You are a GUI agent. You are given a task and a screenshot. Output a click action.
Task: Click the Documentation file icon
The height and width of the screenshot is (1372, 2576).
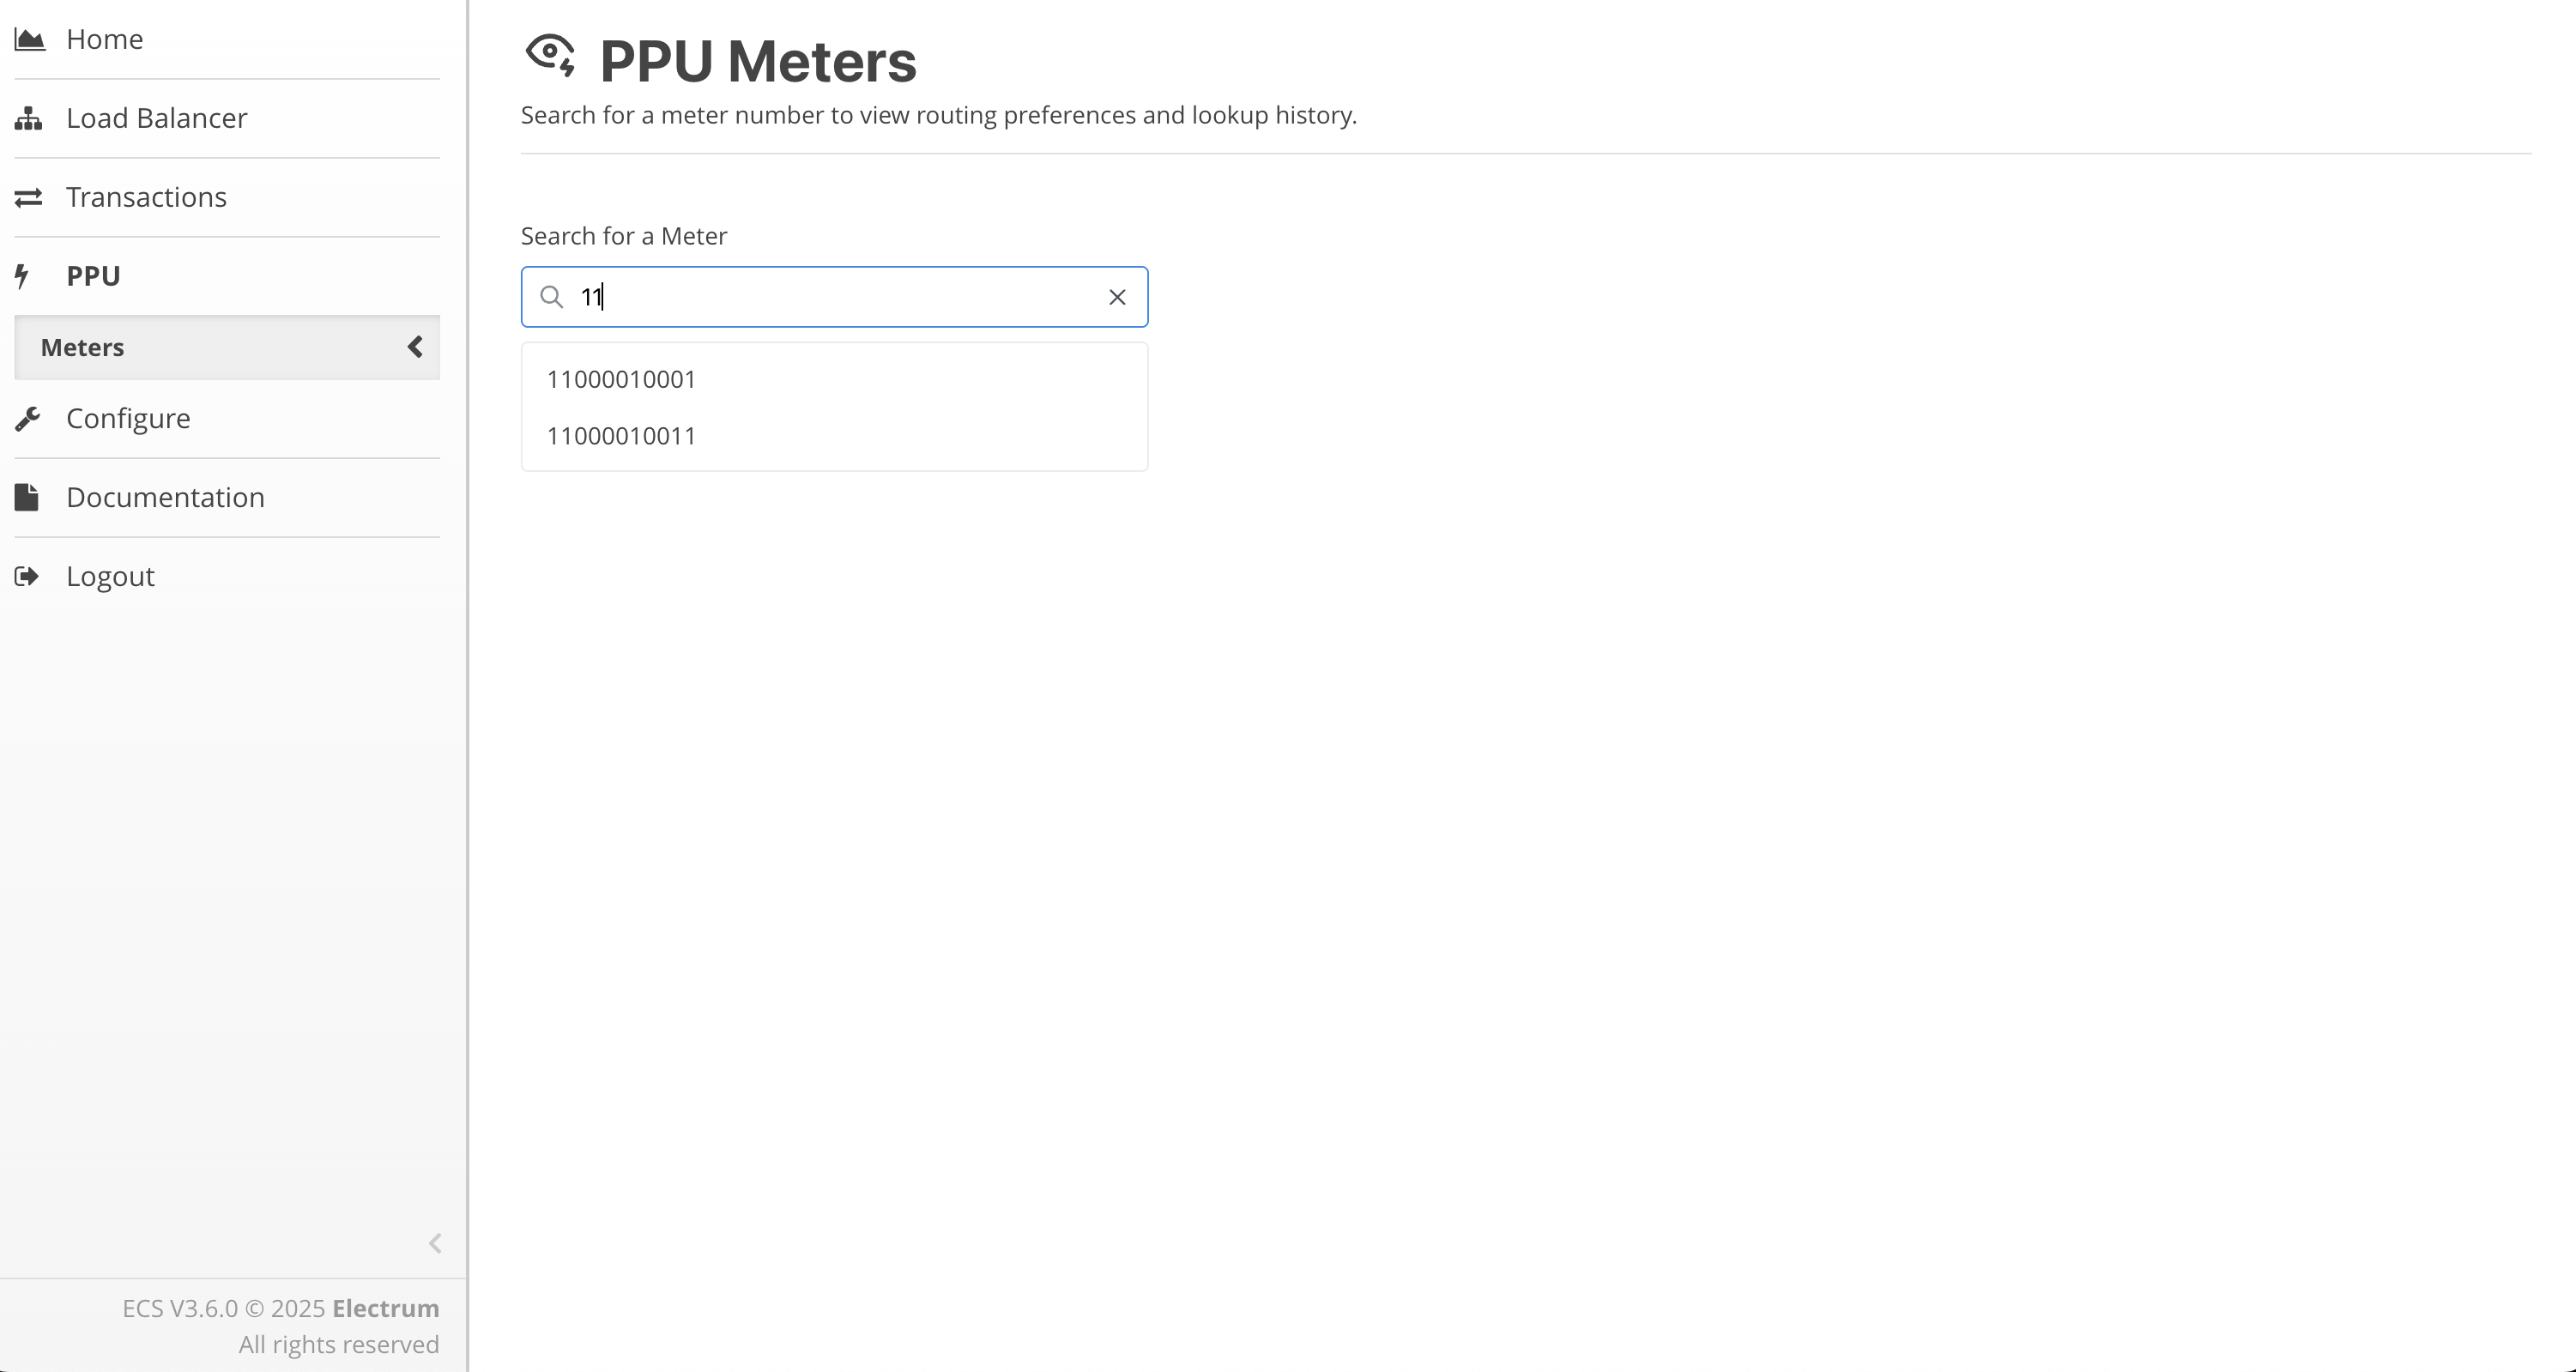27,497
